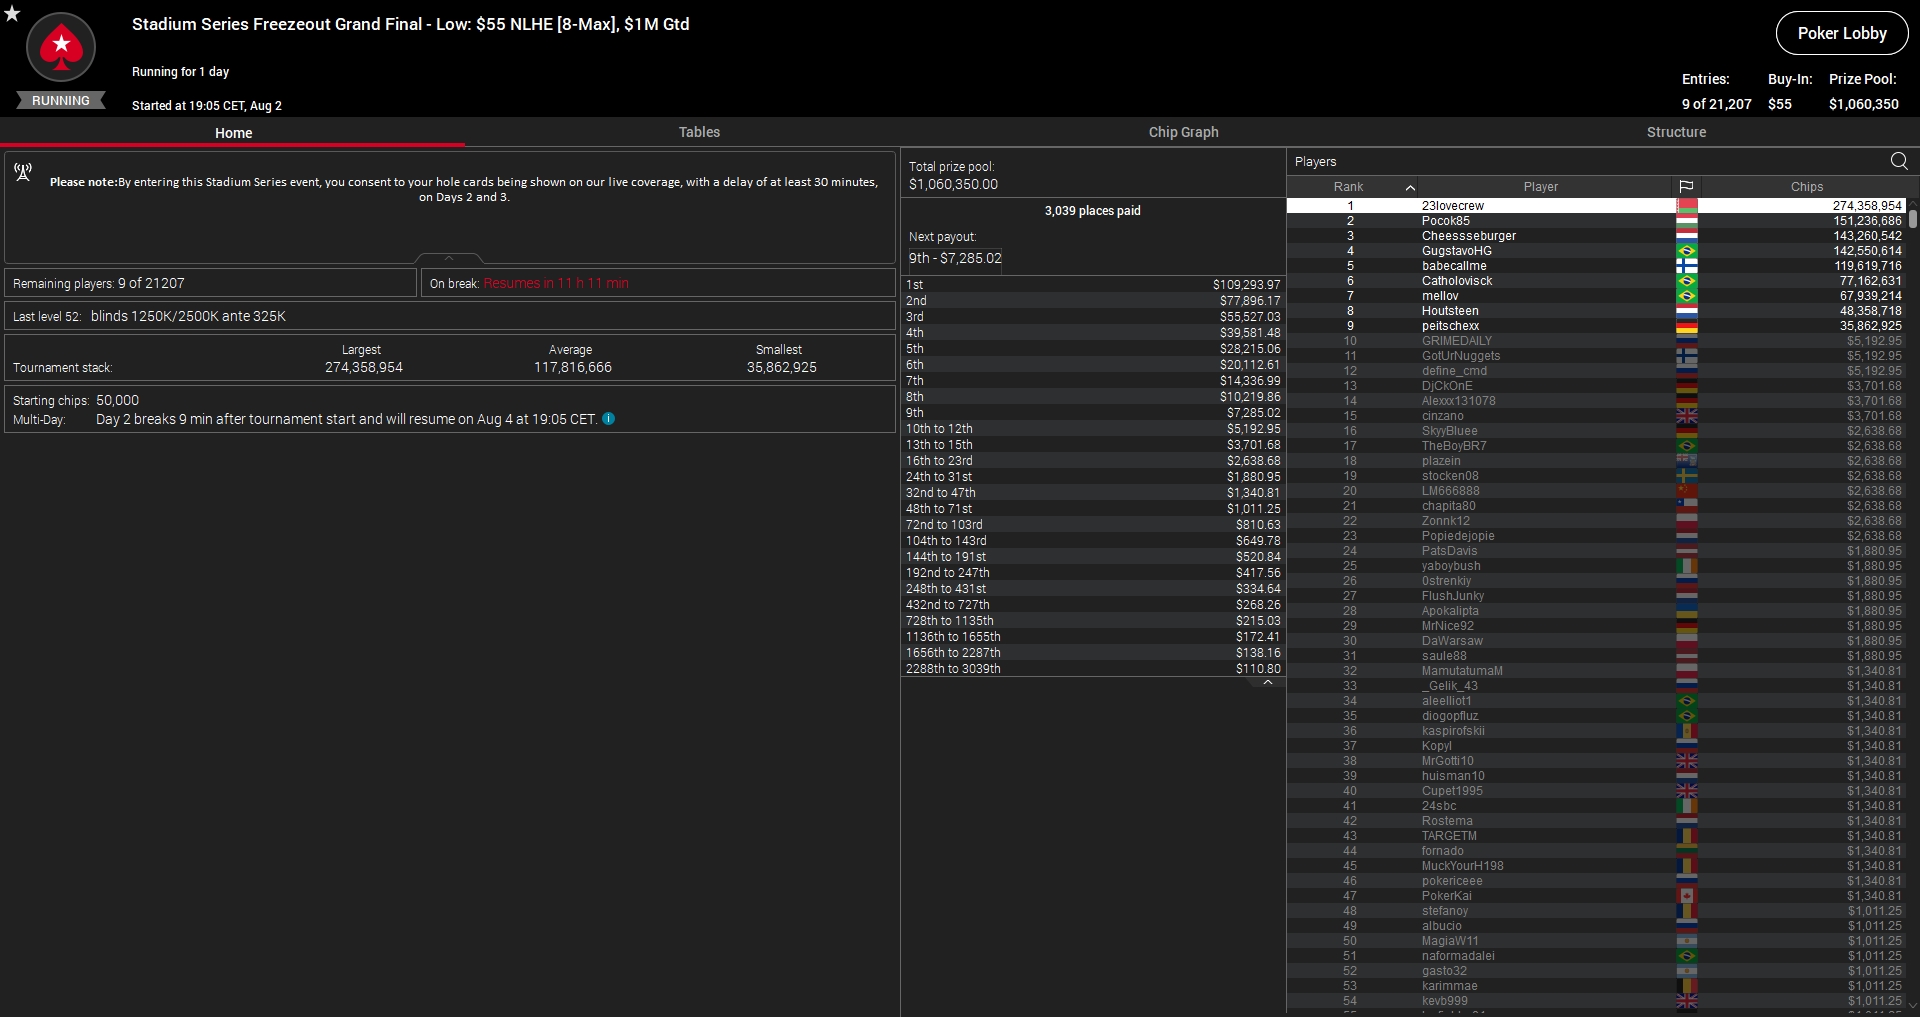Open the Structure tab
The height and width of the screenshot is (1017, 1920).
tap(1676, 132)
